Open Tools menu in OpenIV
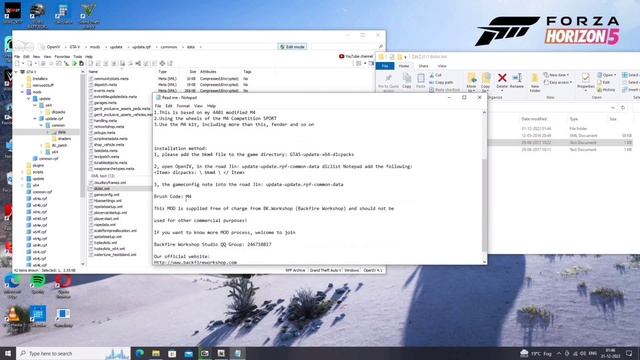This screenshot has height=360, width=640. 78,57
